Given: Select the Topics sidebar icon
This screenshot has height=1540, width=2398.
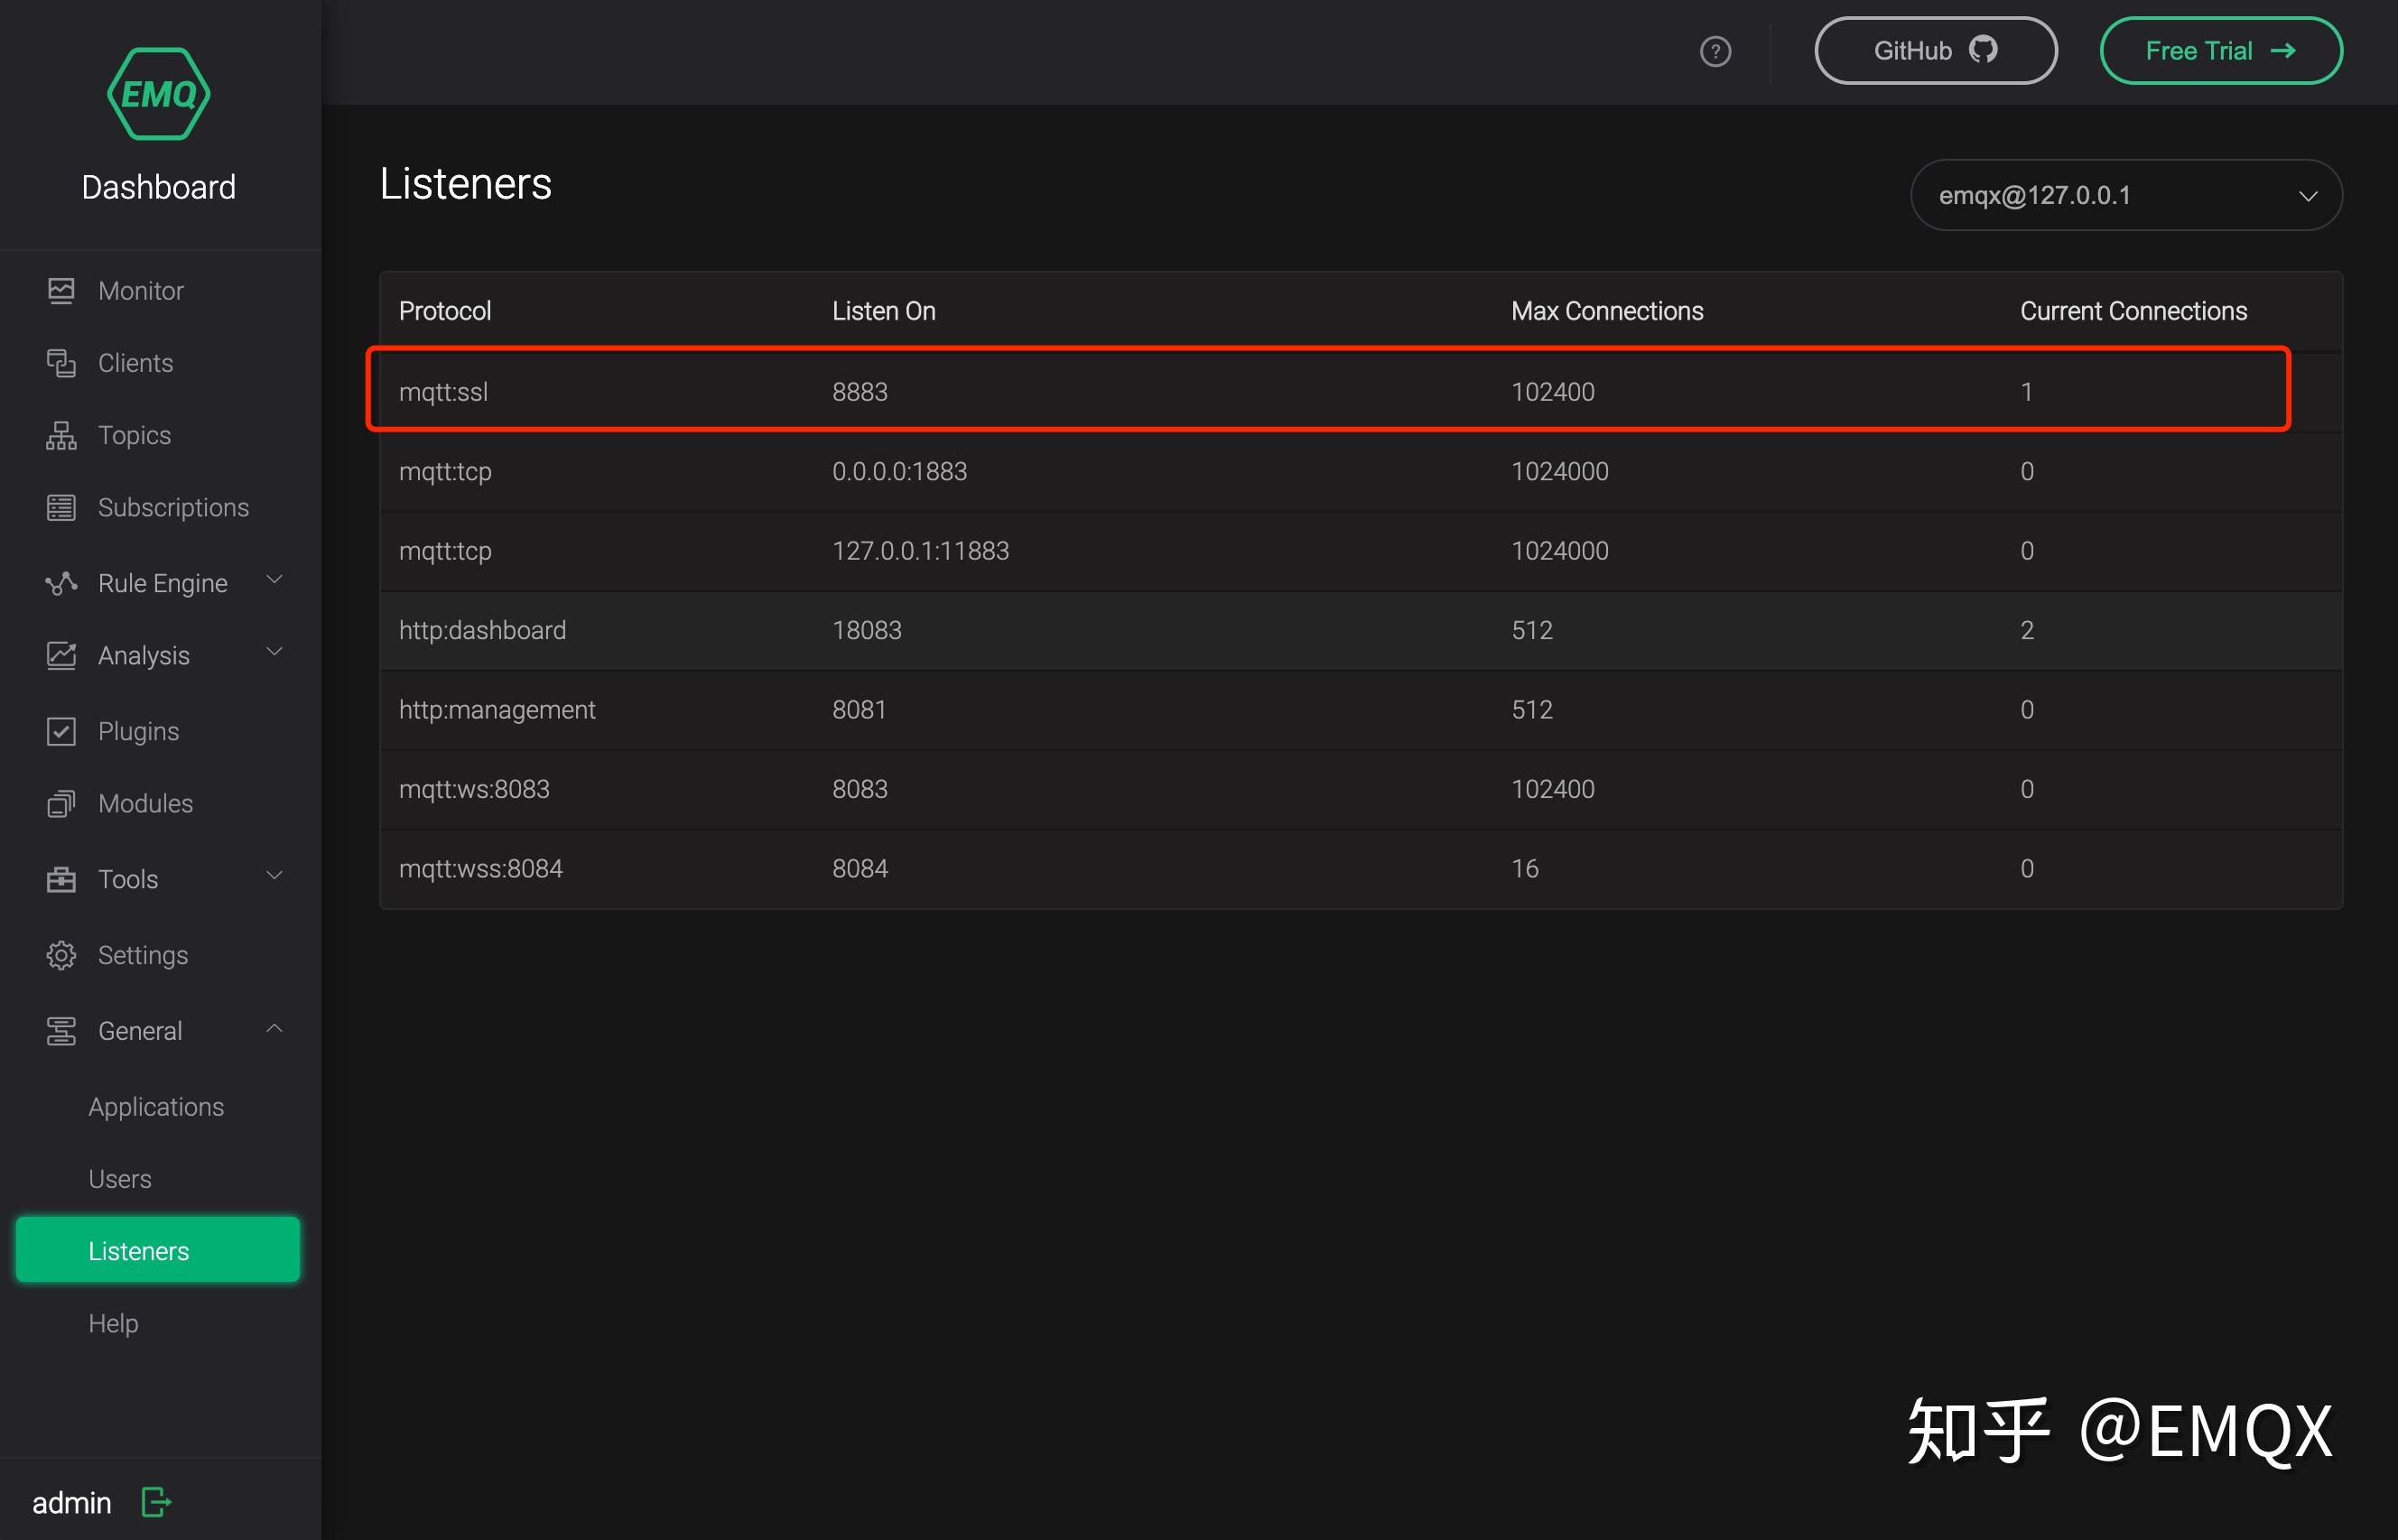Looking at the screenshot, I should 61,435.
